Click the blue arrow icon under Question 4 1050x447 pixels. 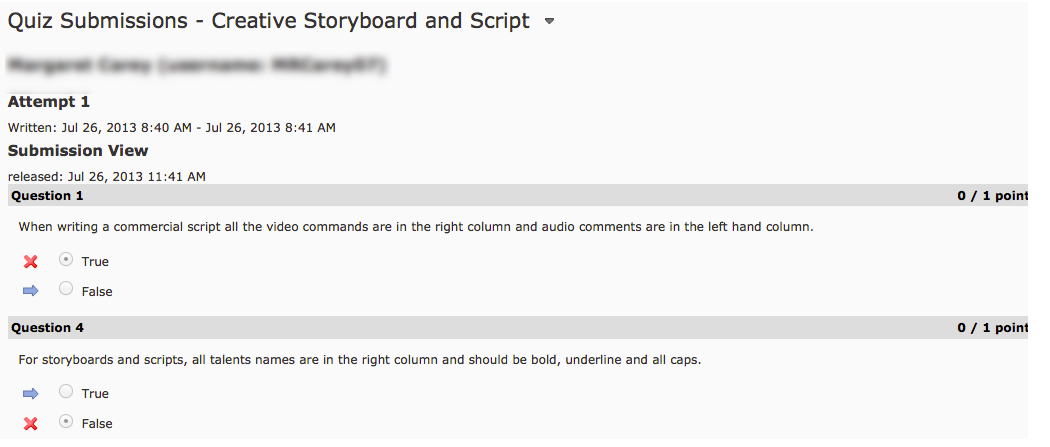pyautogui.click(x=31, y=393)
